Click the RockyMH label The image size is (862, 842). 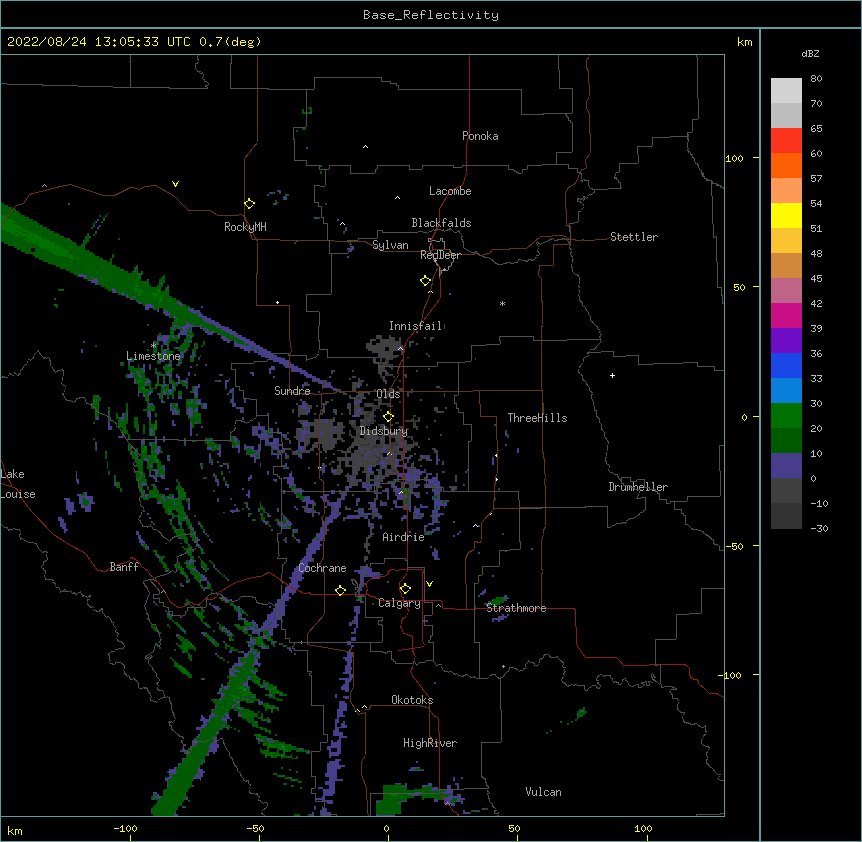click(245, 227)
